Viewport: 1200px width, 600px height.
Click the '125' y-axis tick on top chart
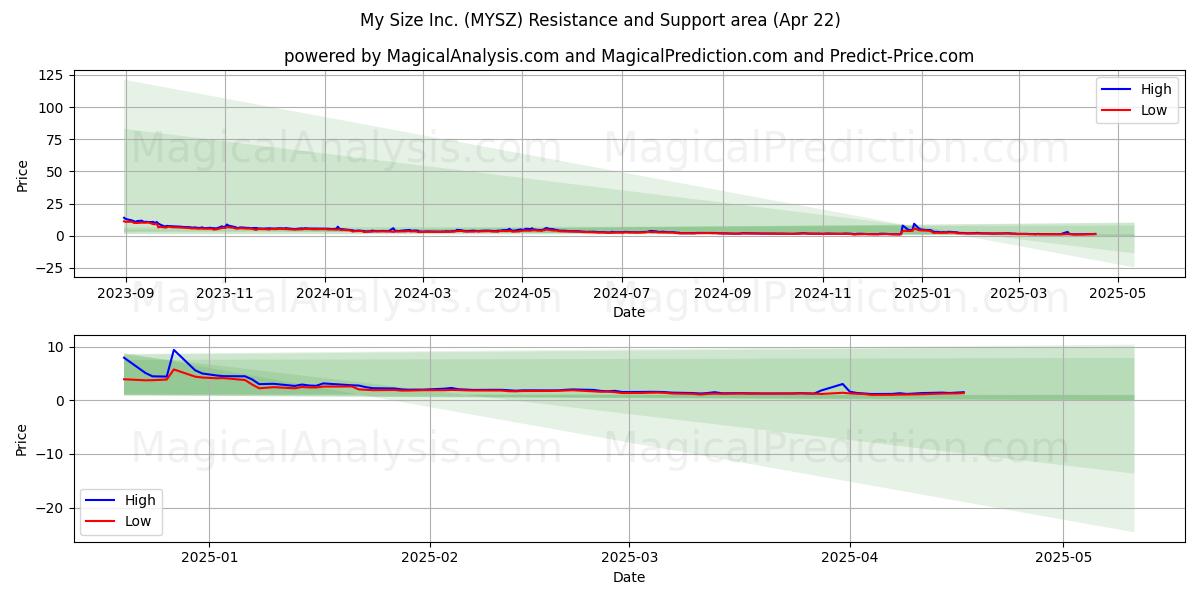tap(52, 75)
